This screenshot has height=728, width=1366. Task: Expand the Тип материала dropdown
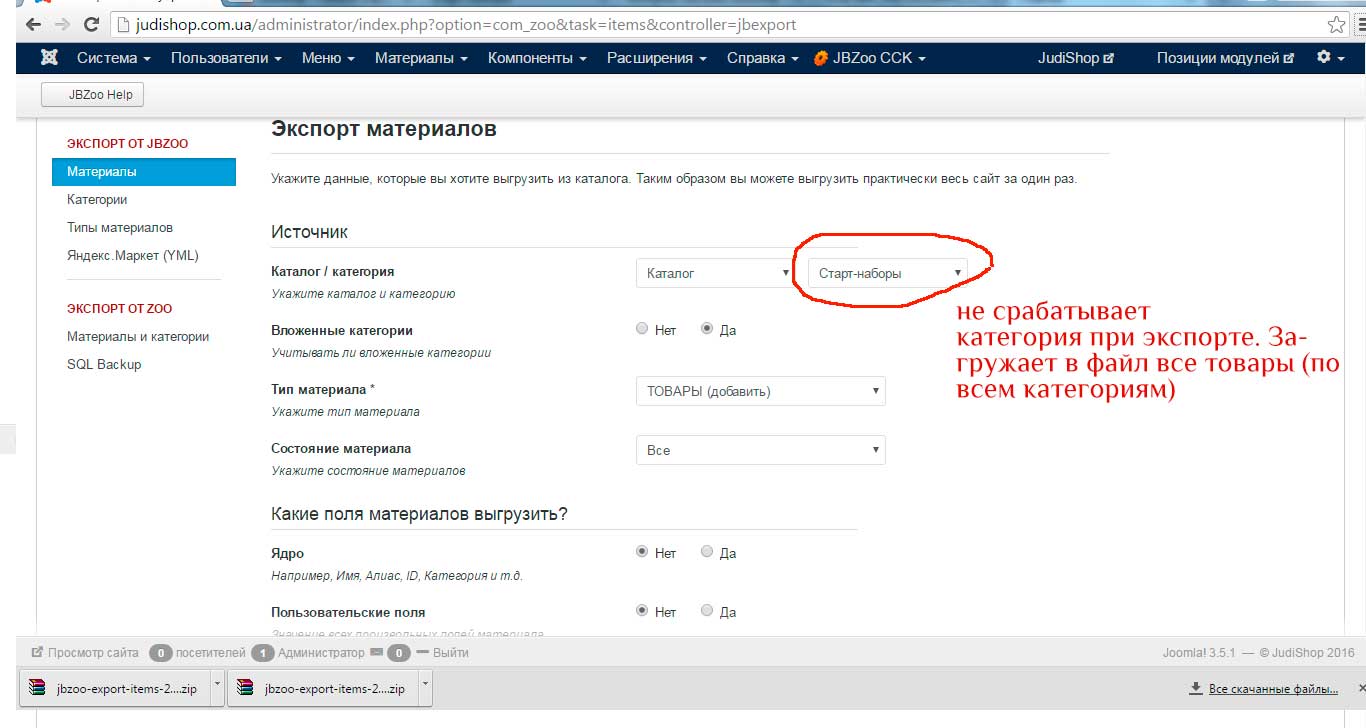pos(760,391)
